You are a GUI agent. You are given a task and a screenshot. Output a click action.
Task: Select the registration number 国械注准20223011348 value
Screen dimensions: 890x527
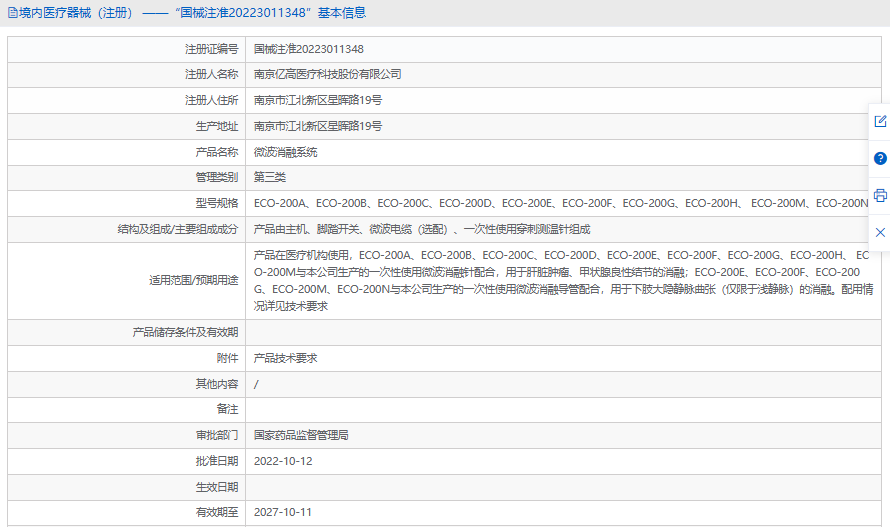(x=309, y=49)
